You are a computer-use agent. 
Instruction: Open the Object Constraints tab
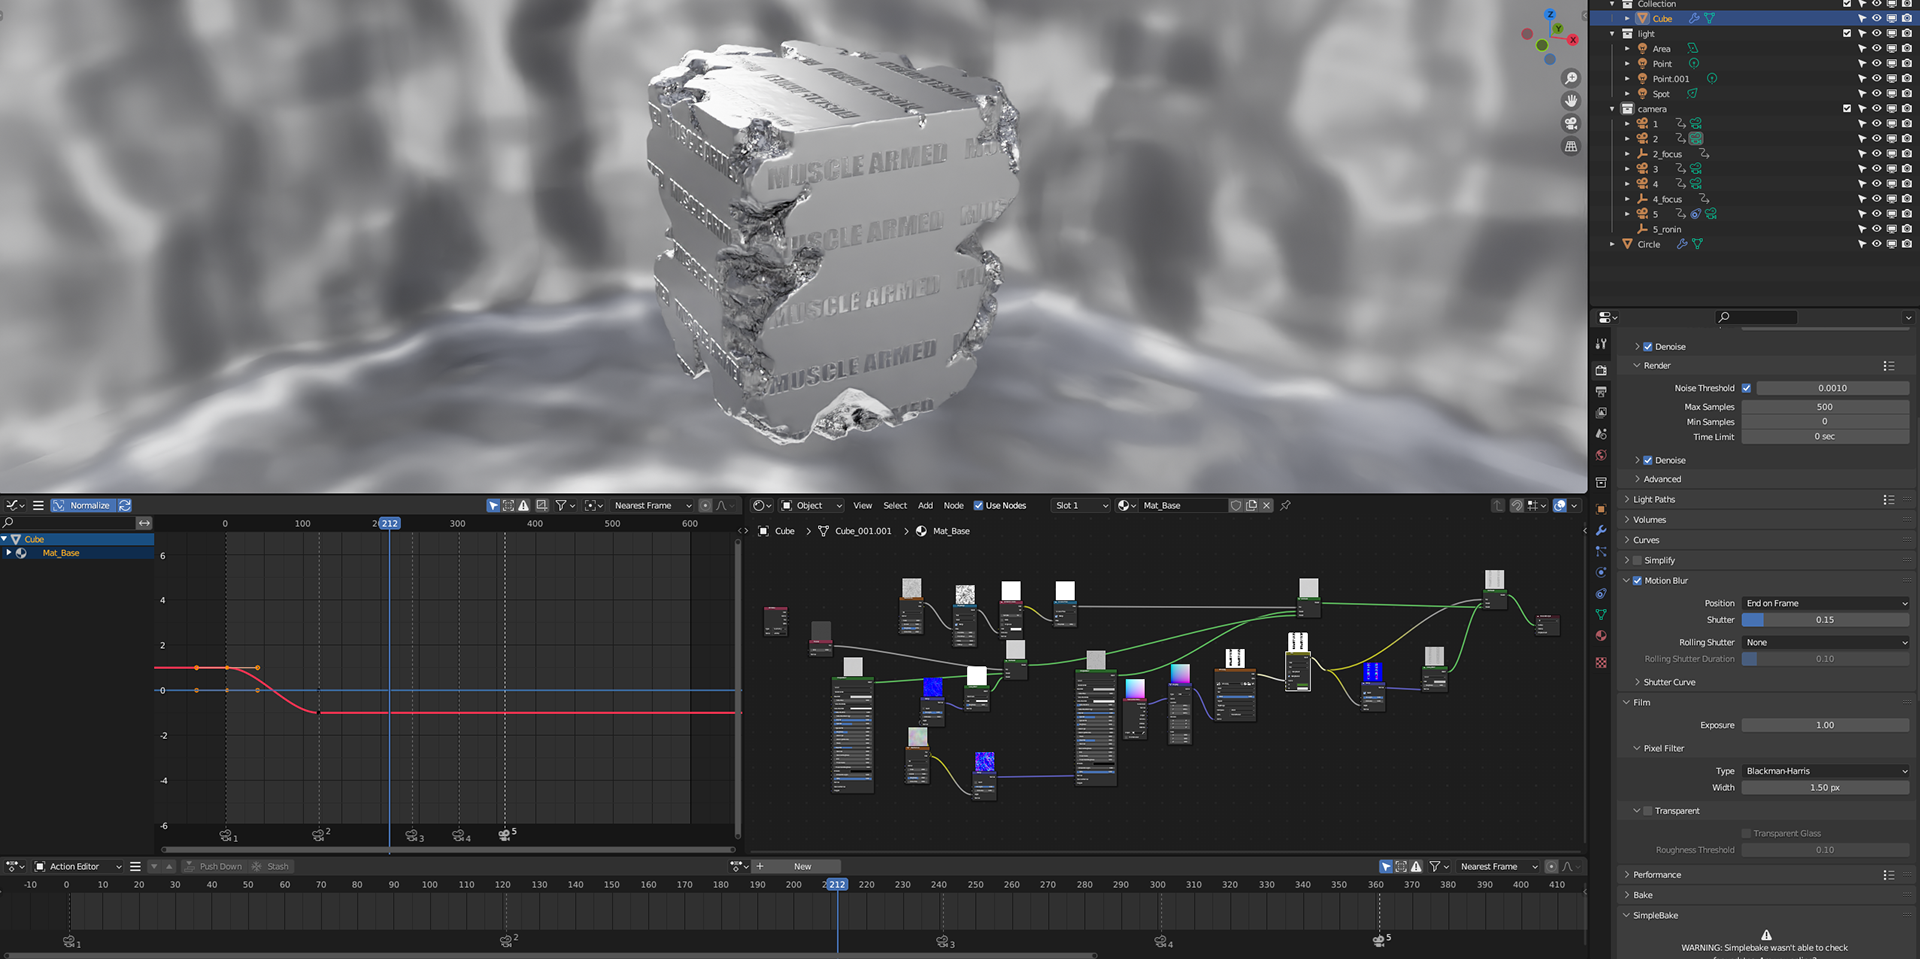(1601, 593)
